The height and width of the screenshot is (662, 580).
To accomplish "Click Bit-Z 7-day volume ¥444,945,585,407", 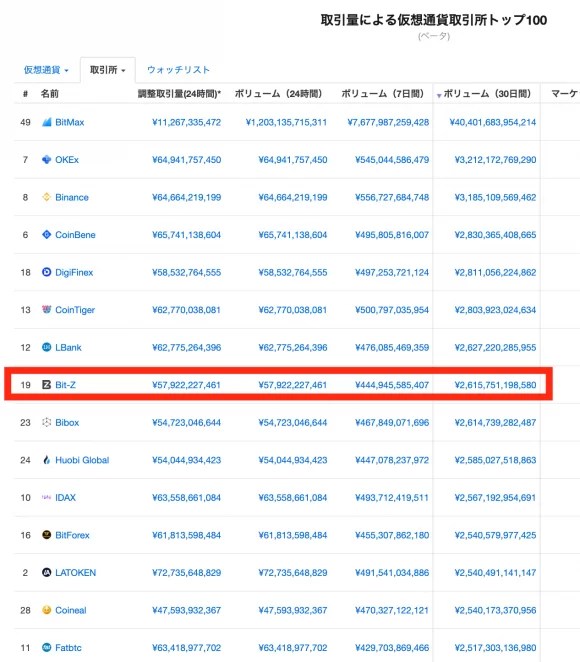I will pyautogui.click(x=392, y=385).
